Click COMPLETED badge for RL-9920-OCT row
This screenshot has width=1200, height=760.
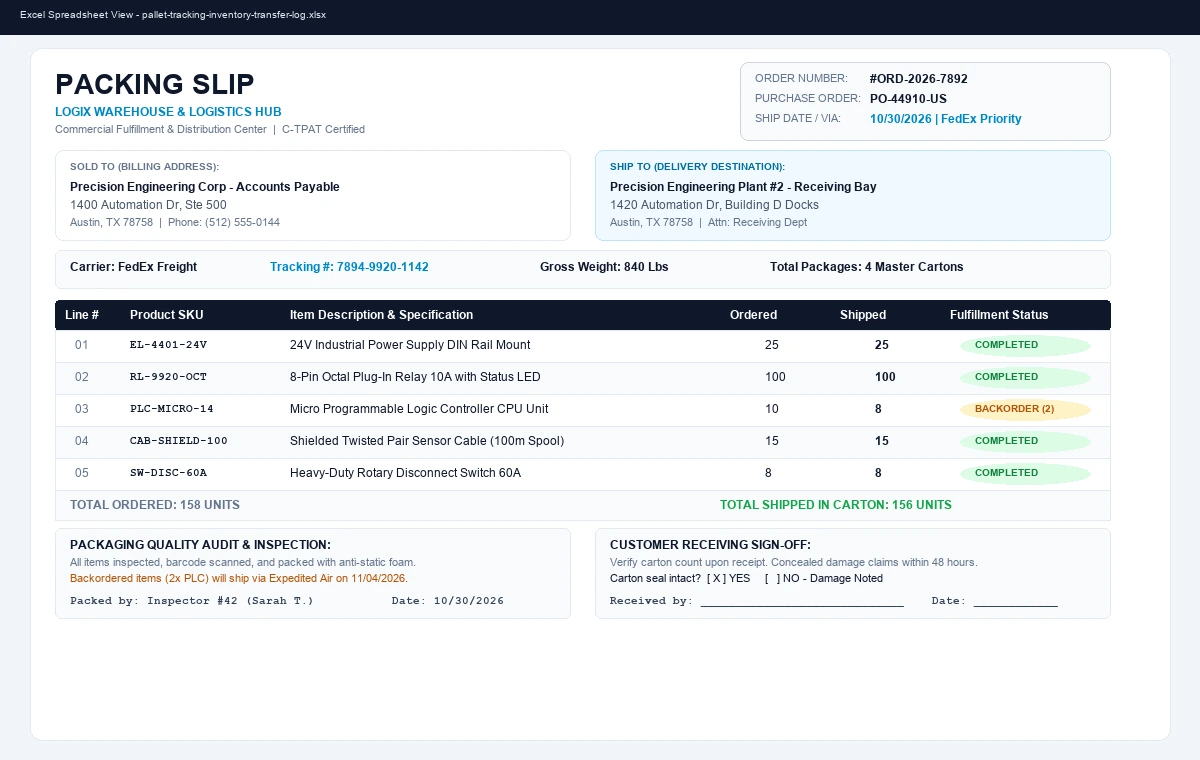1025,377
